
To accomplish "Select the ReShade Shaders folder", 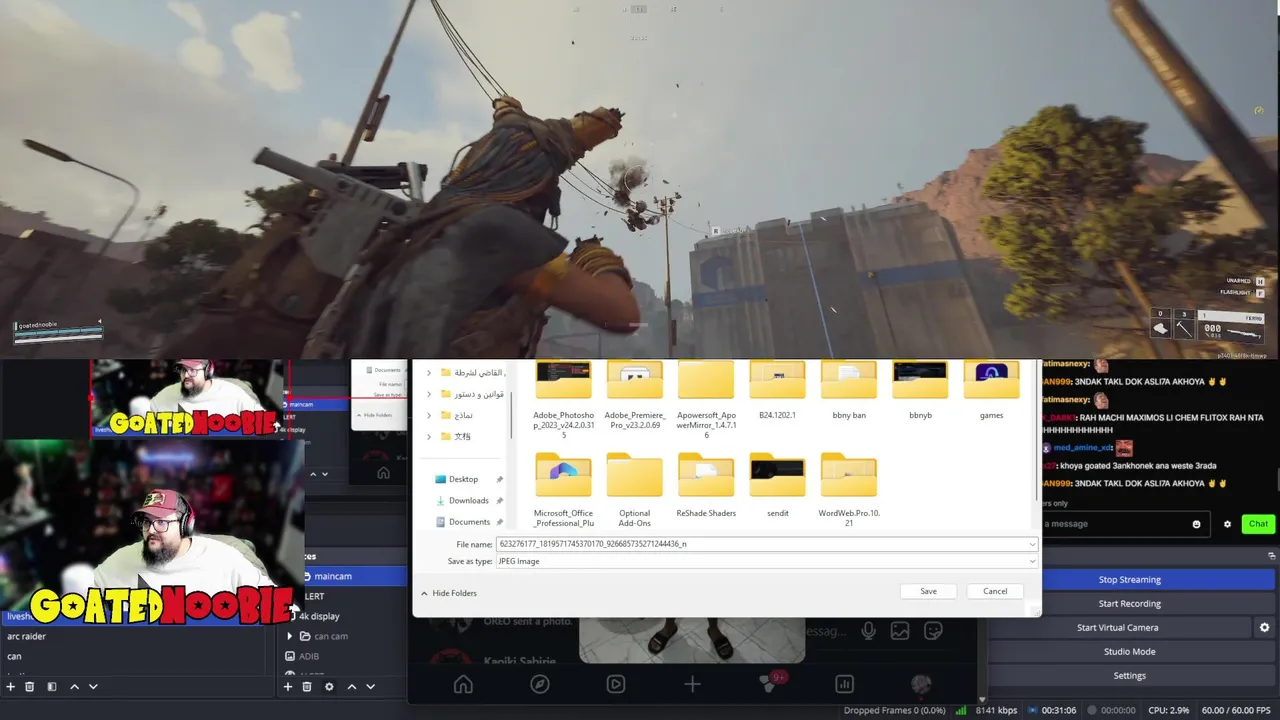I will tap(706, 485).
